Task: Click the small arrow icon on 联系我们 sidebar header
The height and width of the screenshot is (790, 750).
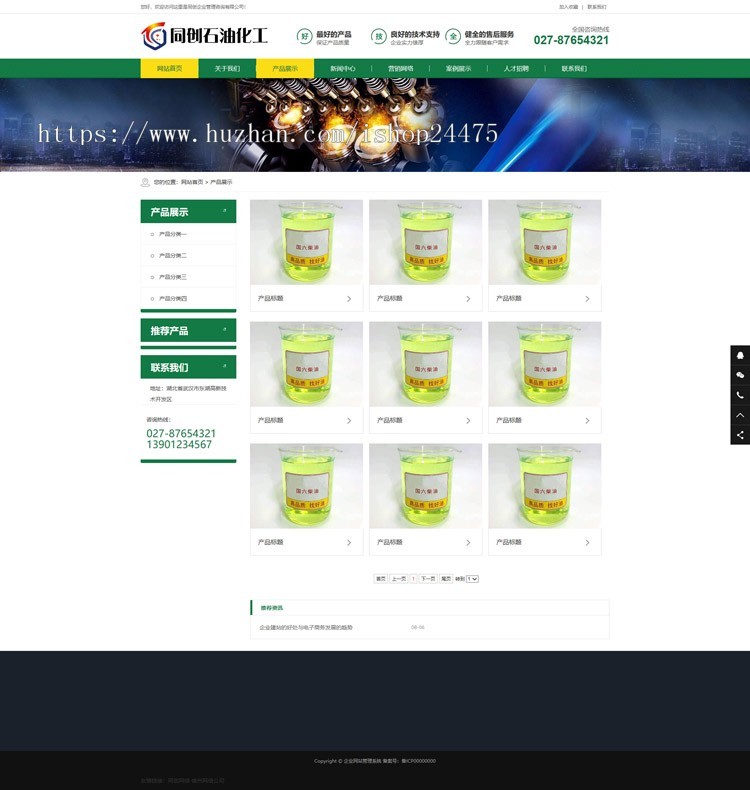Action: pos(225,366)
